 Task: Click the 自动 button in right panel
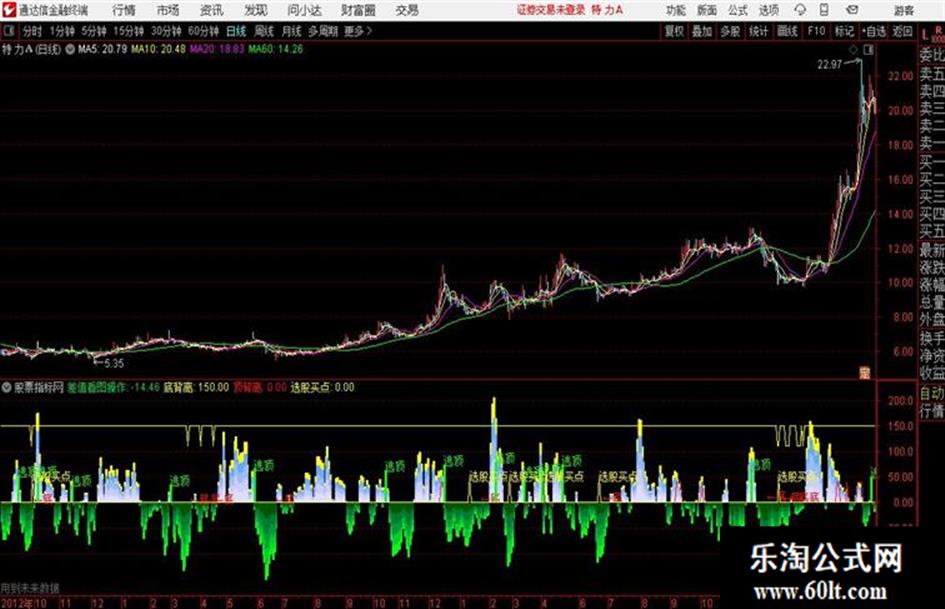click(x=932, y=393)
